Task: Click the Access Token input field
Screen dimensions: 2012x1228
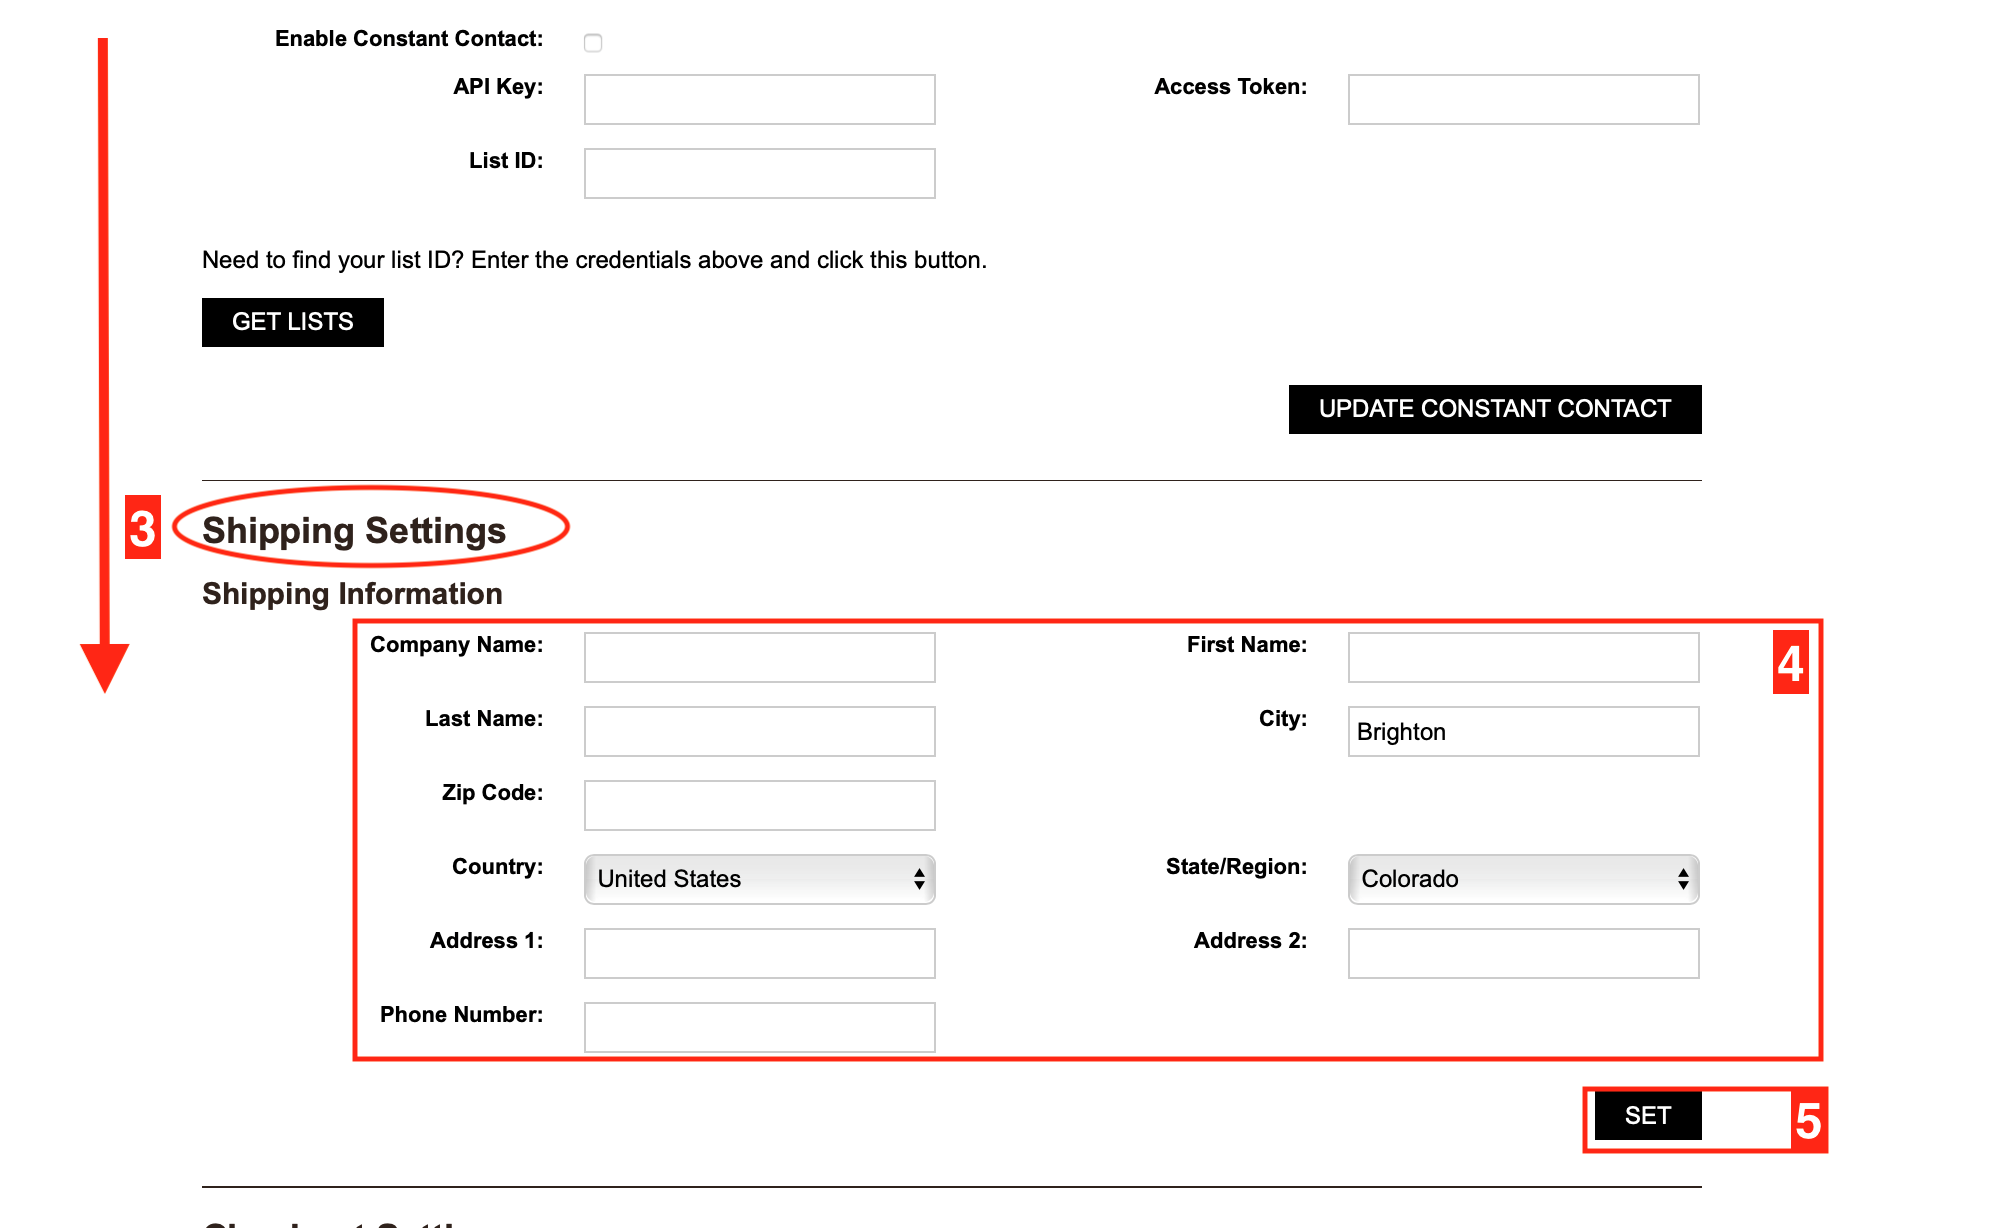Action: point(1522,99)
